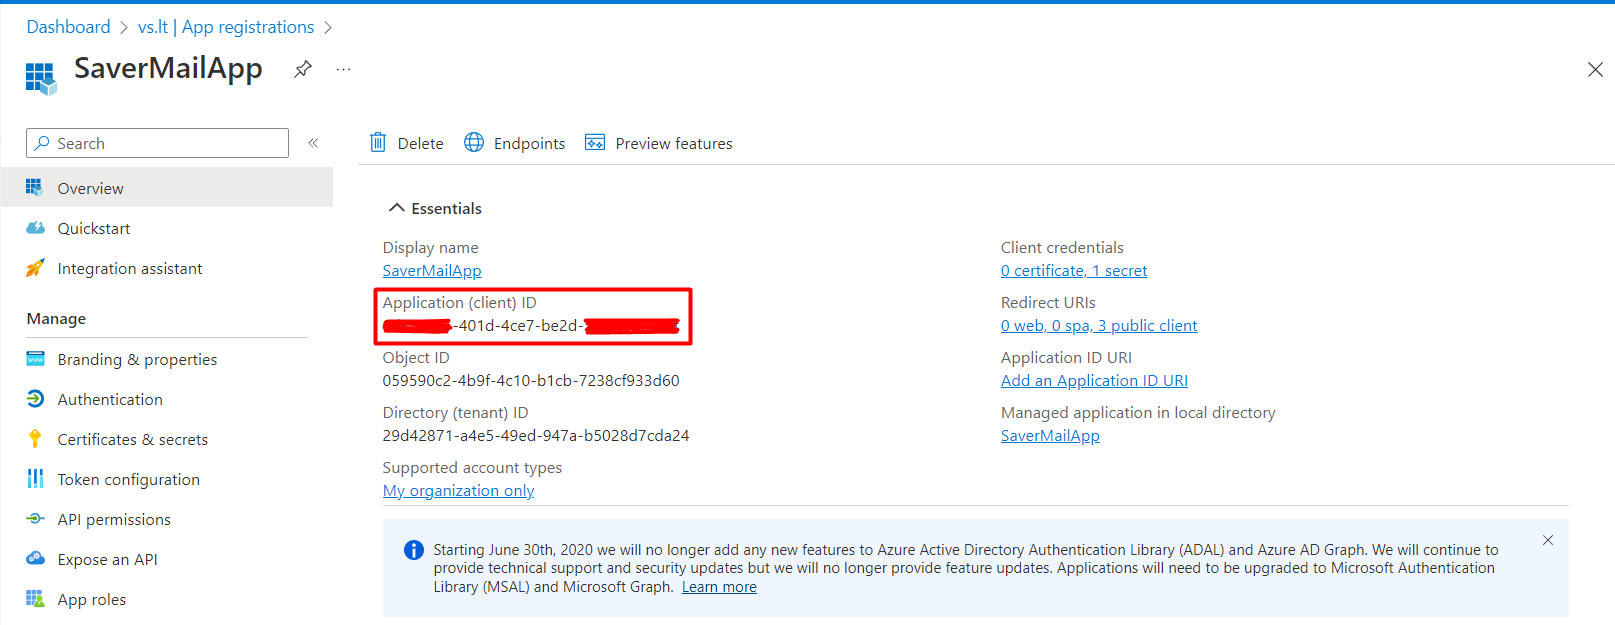Open the 0 certificate, 1 secret link
The height and width of the screenshot is (625, 1615).
1074,270
